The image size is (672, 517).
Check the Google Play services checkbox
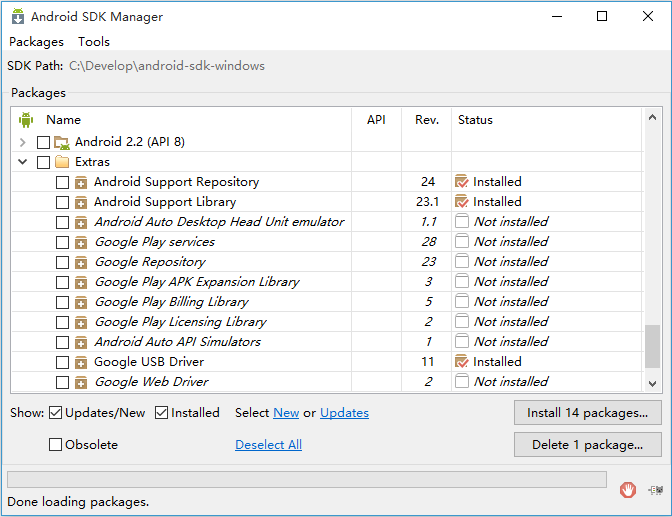tap(63, 242)
